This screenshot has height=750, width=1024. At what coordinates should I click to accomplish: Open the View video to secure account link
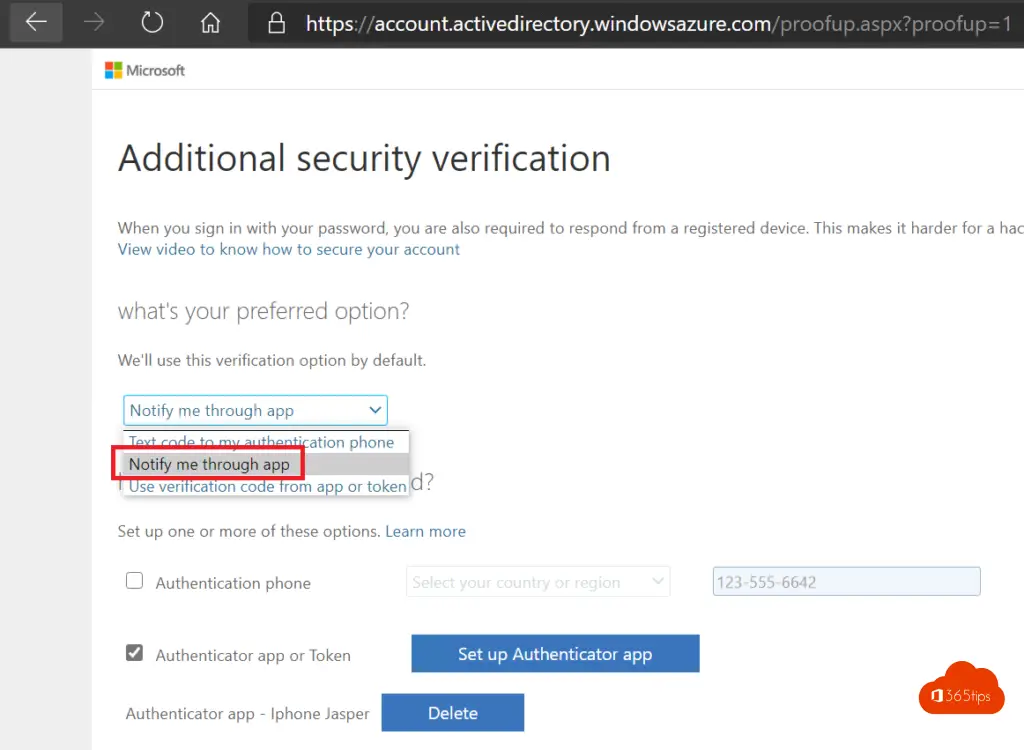(x=289, y=250)
